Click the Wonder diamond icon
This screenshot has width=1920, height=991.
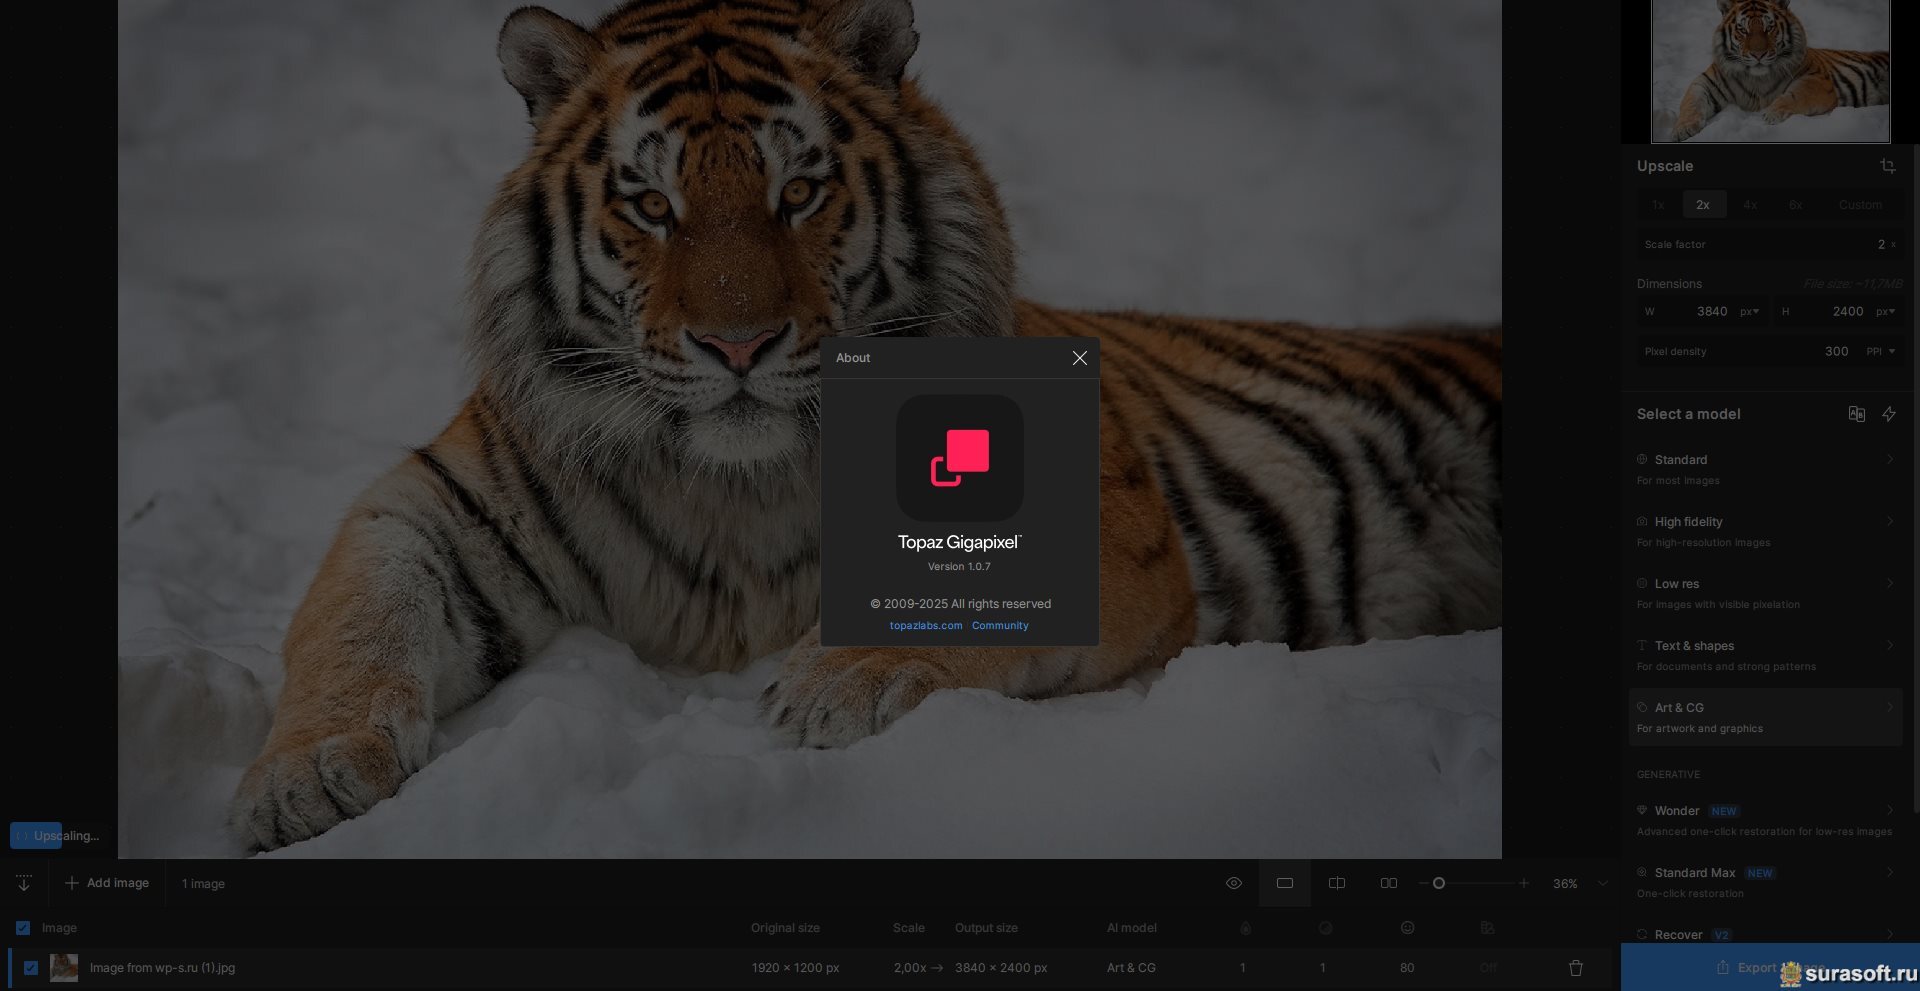[x=1642, y=811]
